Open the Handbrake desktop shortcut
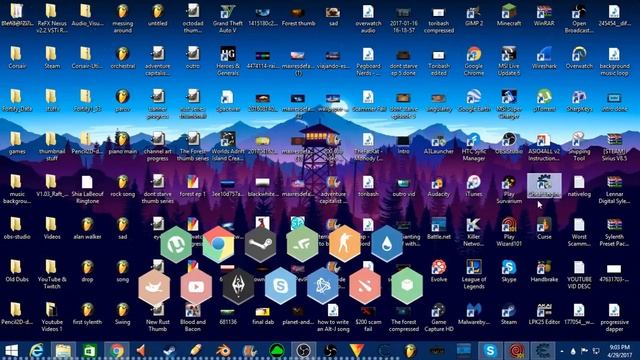Viewport: 640px width, 360px height. (x=544, y=271)
